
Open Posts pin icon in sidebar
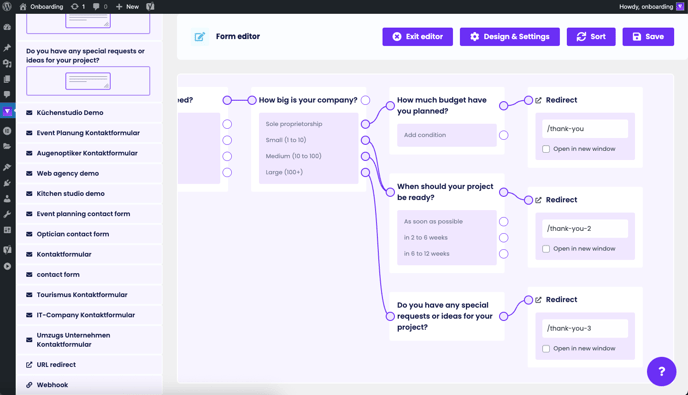pyautogui.click(x=7, y=47)
